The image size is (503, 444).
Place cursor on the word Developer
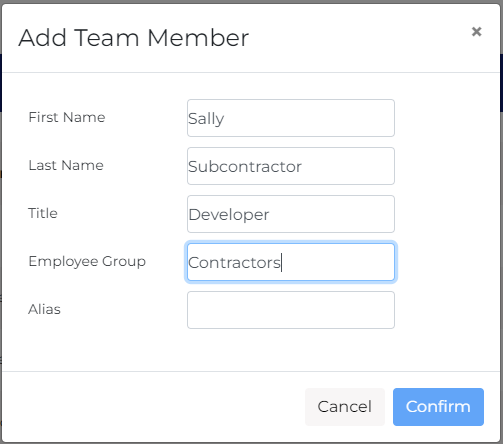229,215
